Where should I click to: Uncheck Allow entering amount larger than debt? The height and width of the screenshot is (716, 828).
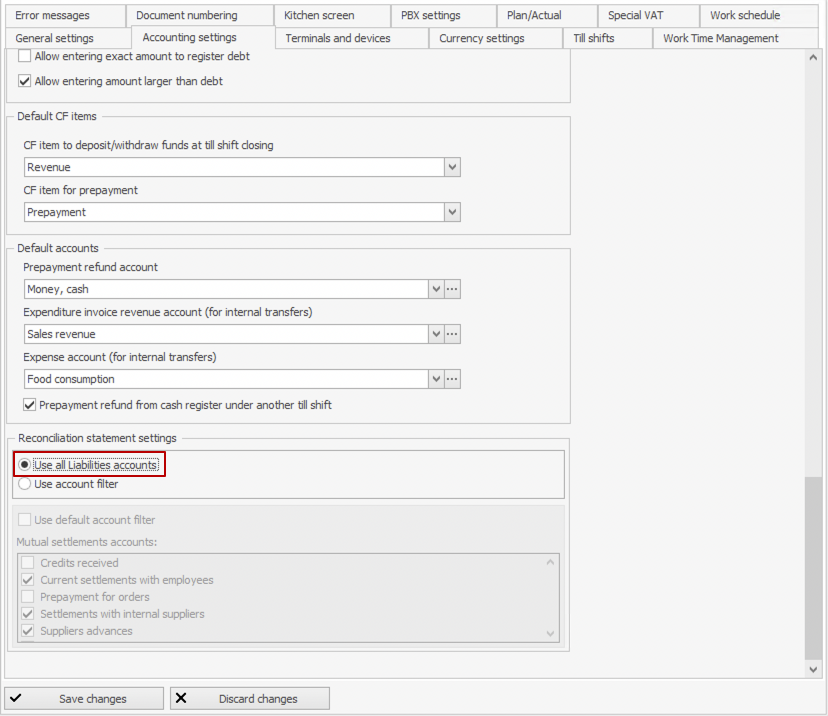tap(25, 81)
